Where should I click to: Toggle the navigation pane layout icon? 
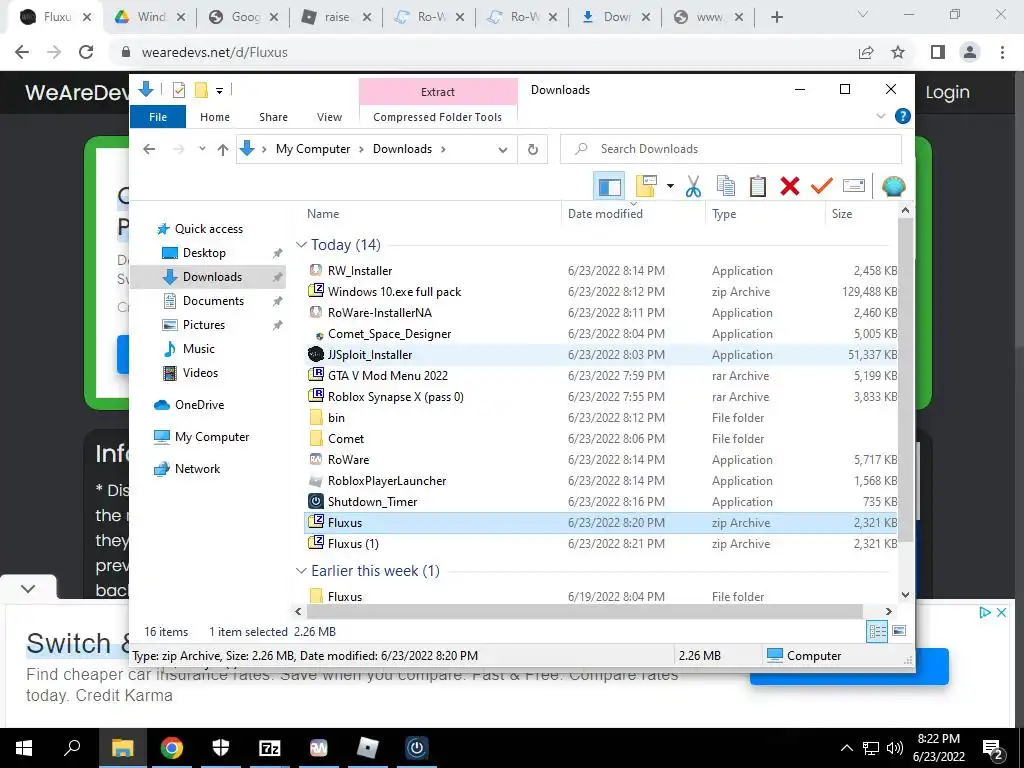(x=609, y=187)
